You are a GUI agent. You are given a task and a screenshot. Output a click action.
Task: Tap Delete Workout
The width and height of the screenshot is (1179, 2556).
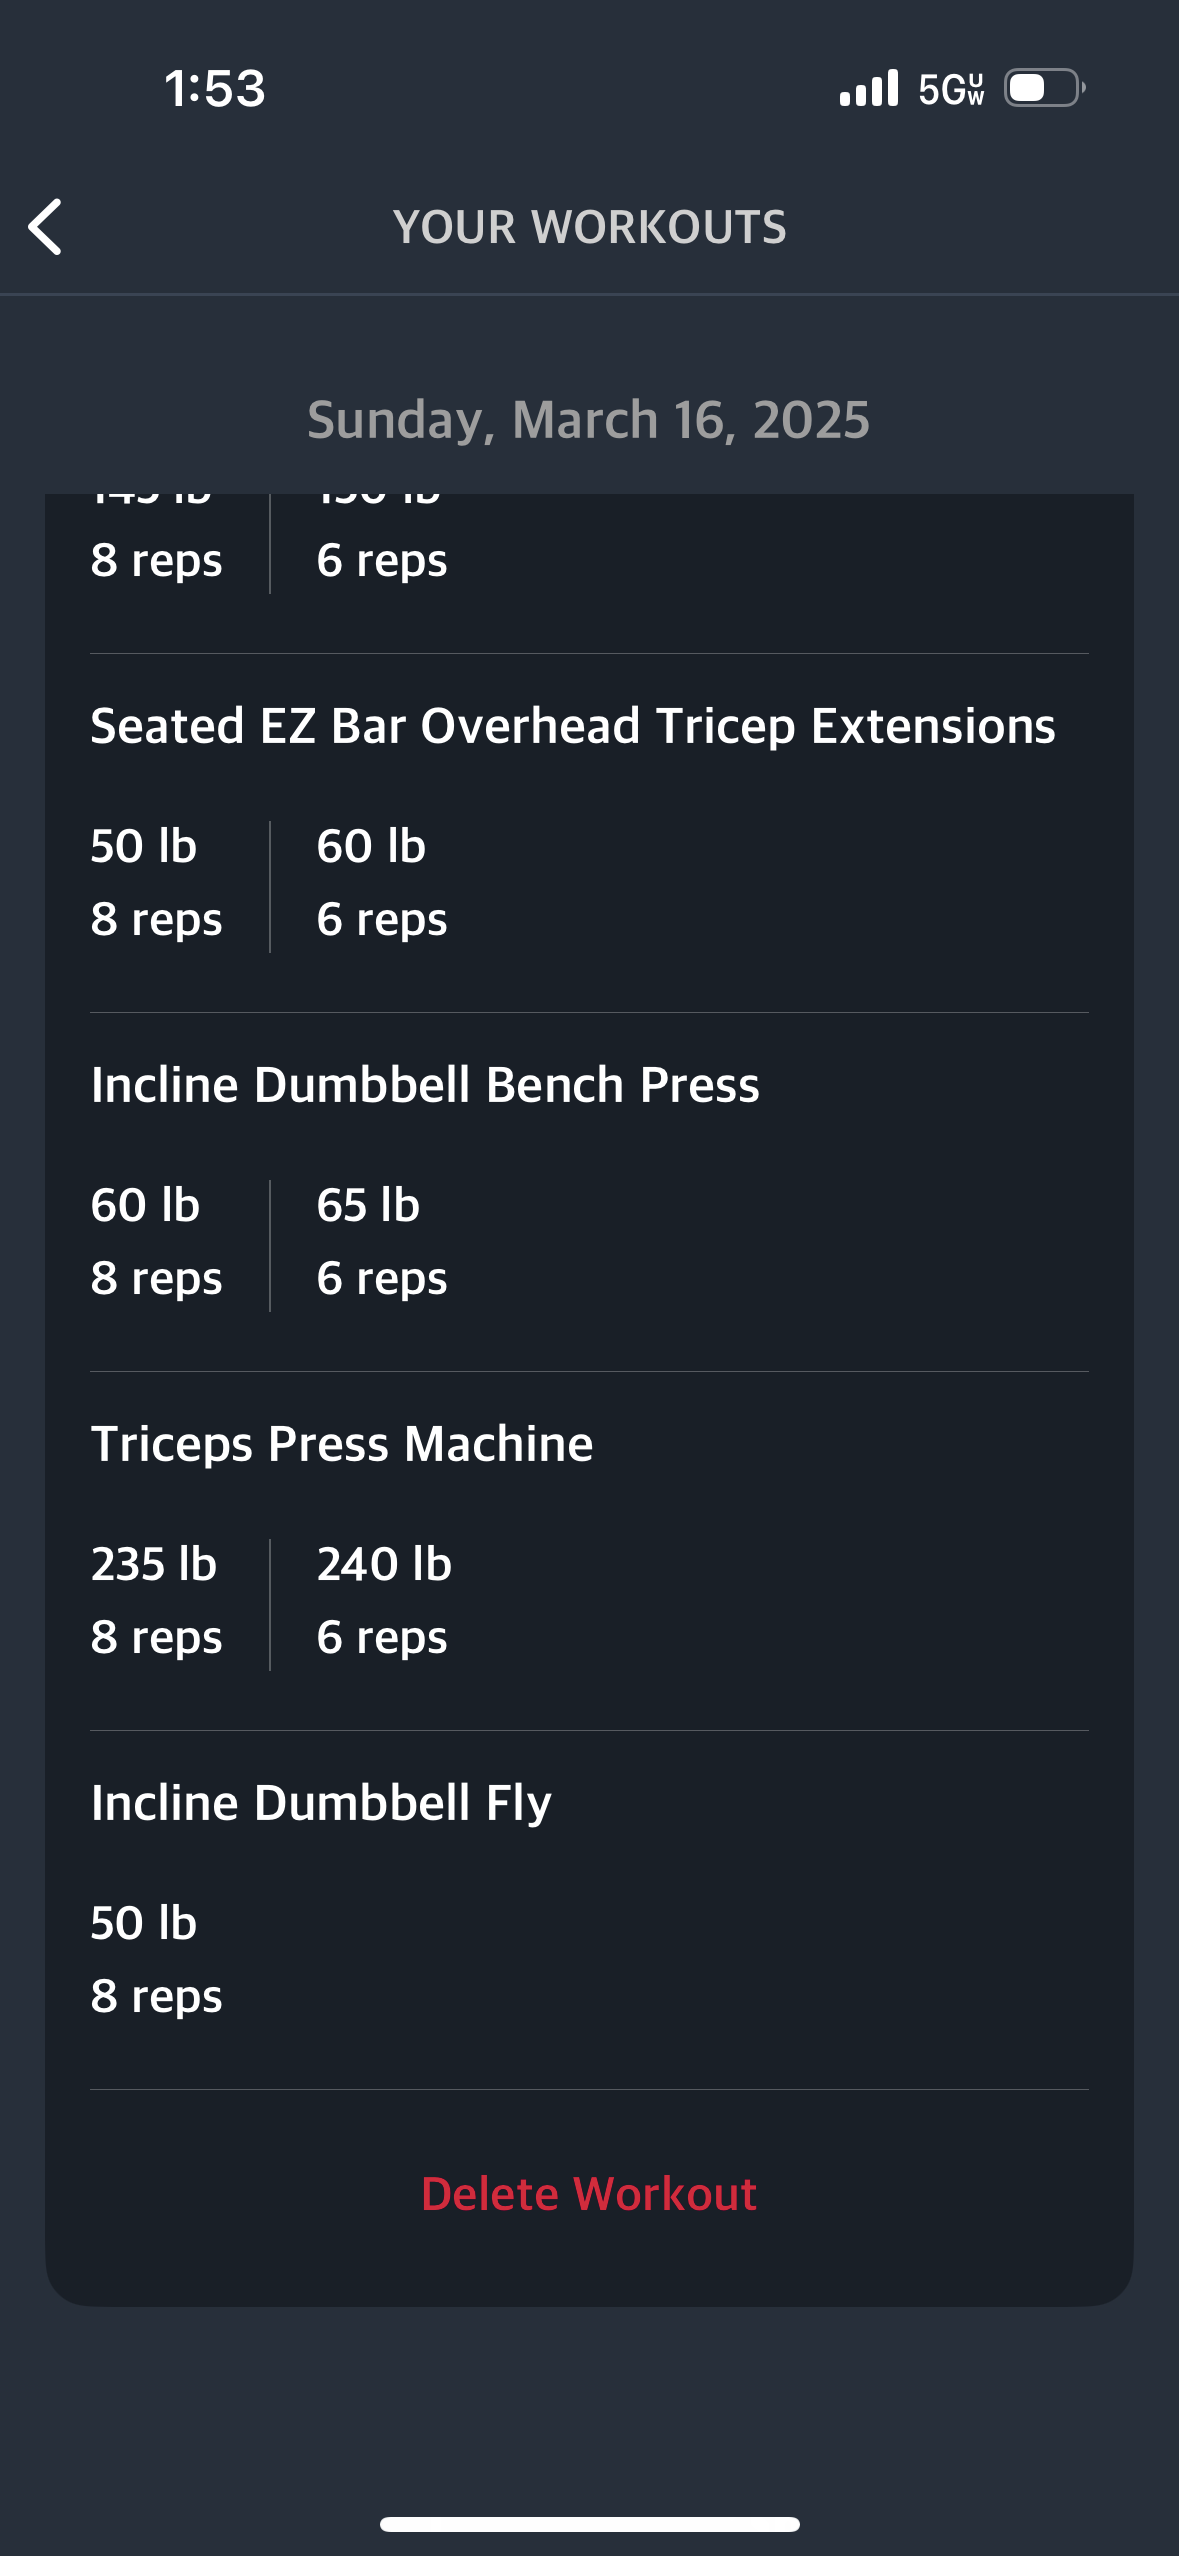click(x=589, y=2194)
